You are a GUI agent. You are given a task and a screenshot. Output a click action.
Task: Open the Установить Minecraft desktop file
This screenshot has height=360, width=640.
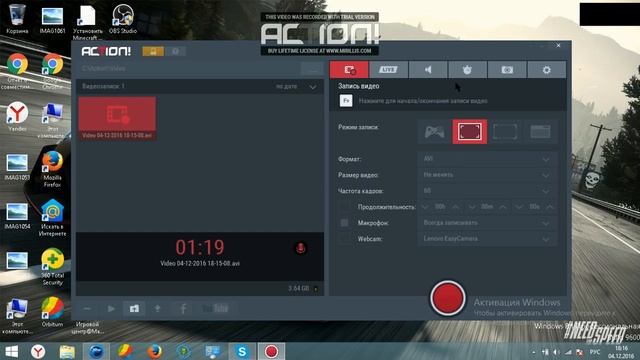[x=87, y=21]
